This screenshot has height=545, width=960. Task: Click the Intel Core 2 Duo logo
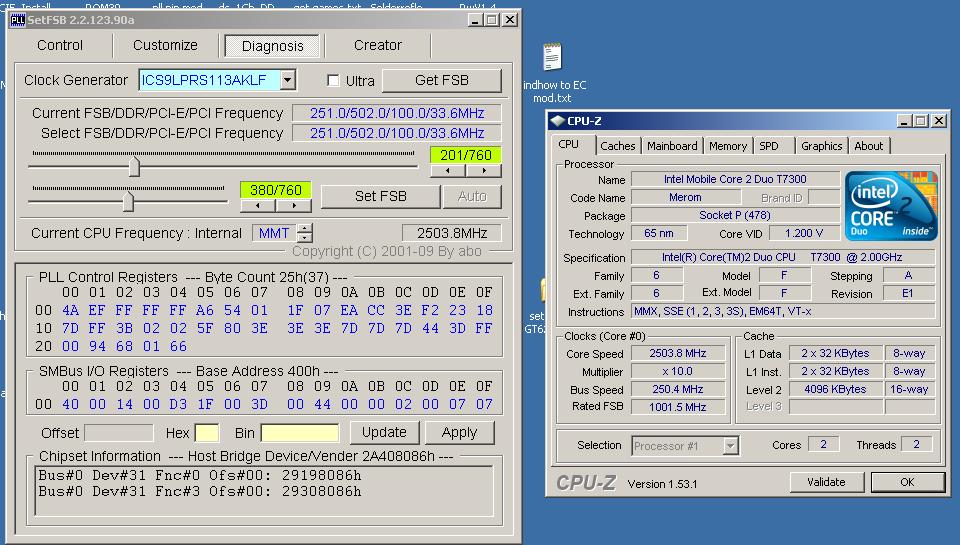click(x=891, y=206)
